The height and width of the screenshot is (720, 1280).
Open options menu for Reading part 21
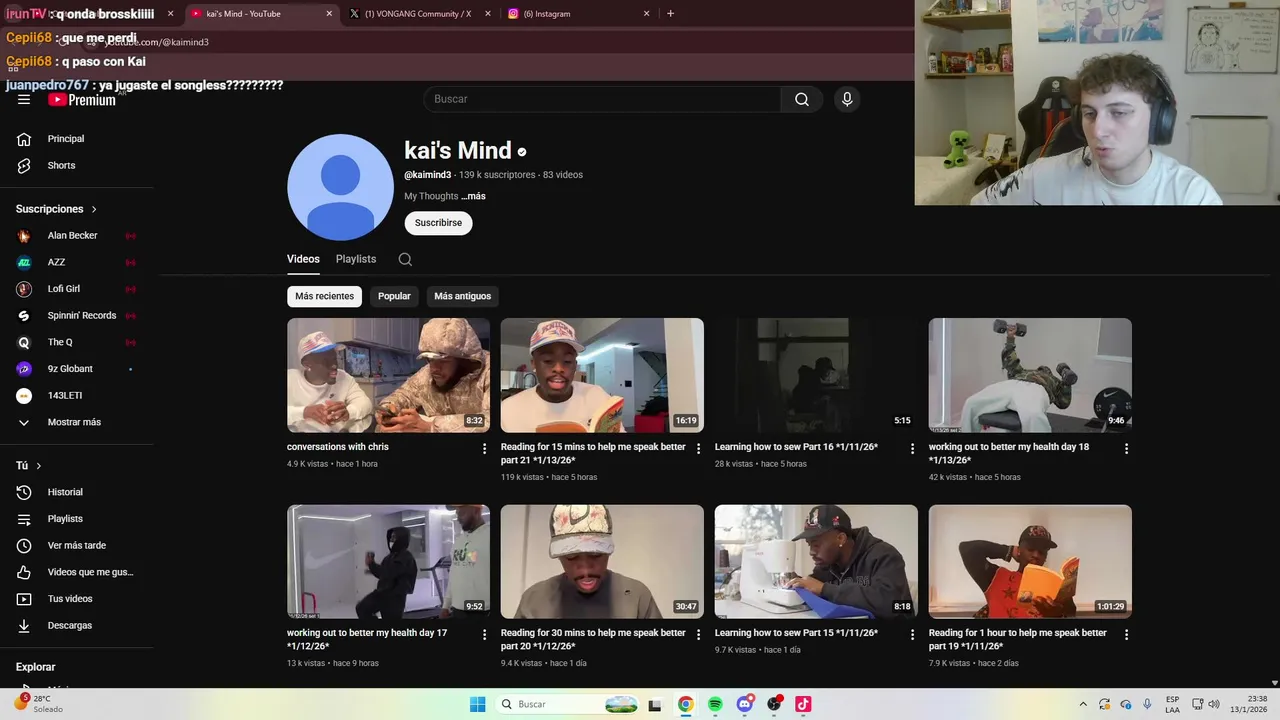coord(698,449)
